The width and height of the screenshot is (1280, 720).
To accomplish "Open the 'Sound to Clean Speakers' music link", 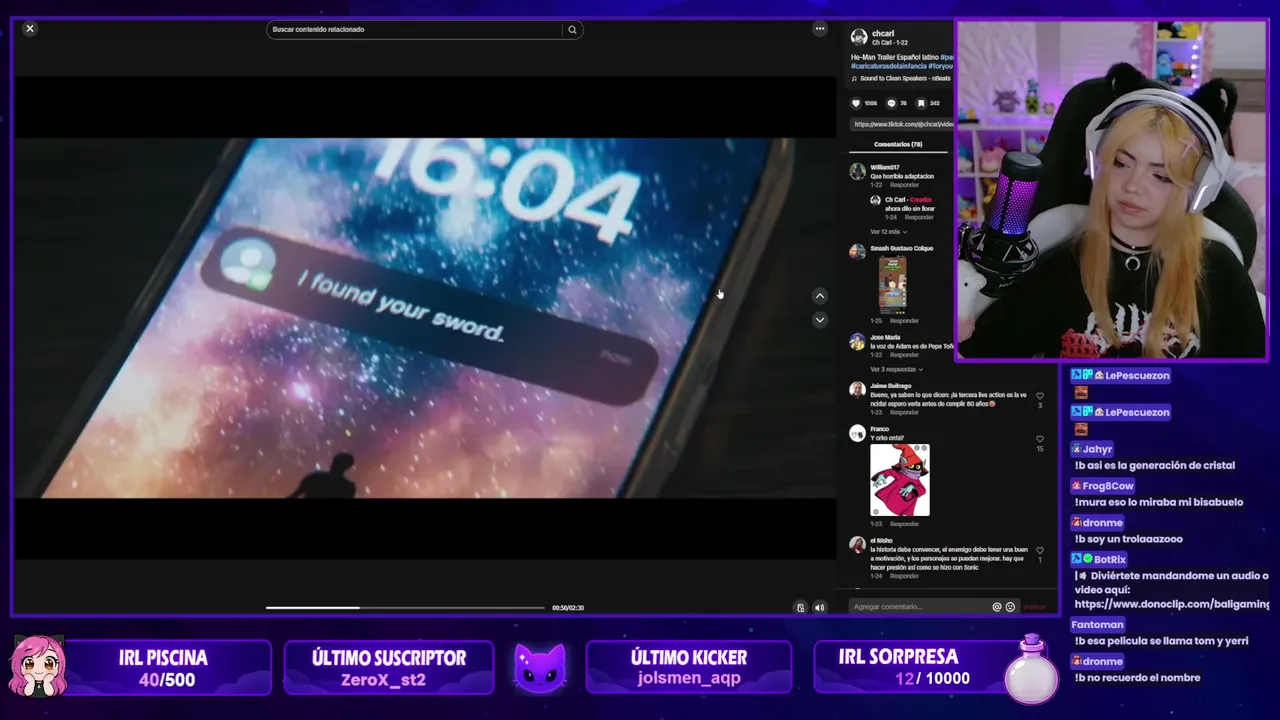I will point(903,78).
